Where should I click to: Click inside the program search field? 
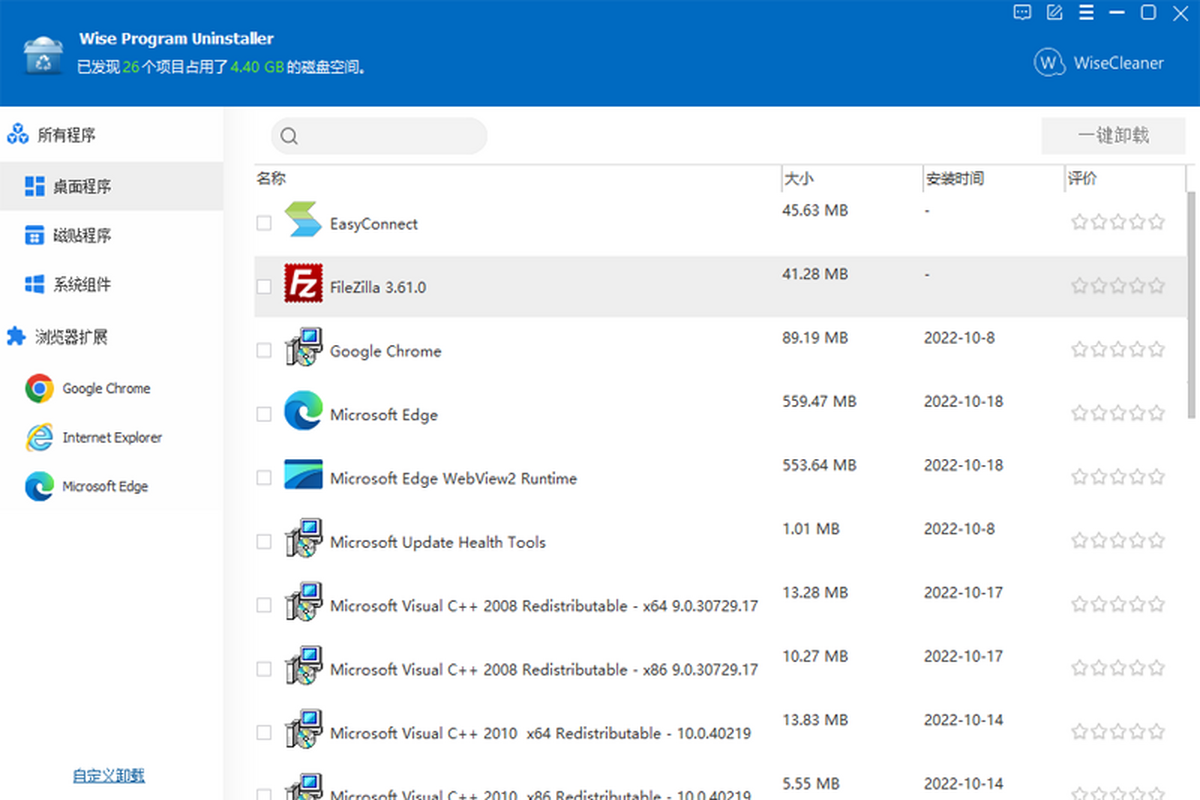(379, 136)
